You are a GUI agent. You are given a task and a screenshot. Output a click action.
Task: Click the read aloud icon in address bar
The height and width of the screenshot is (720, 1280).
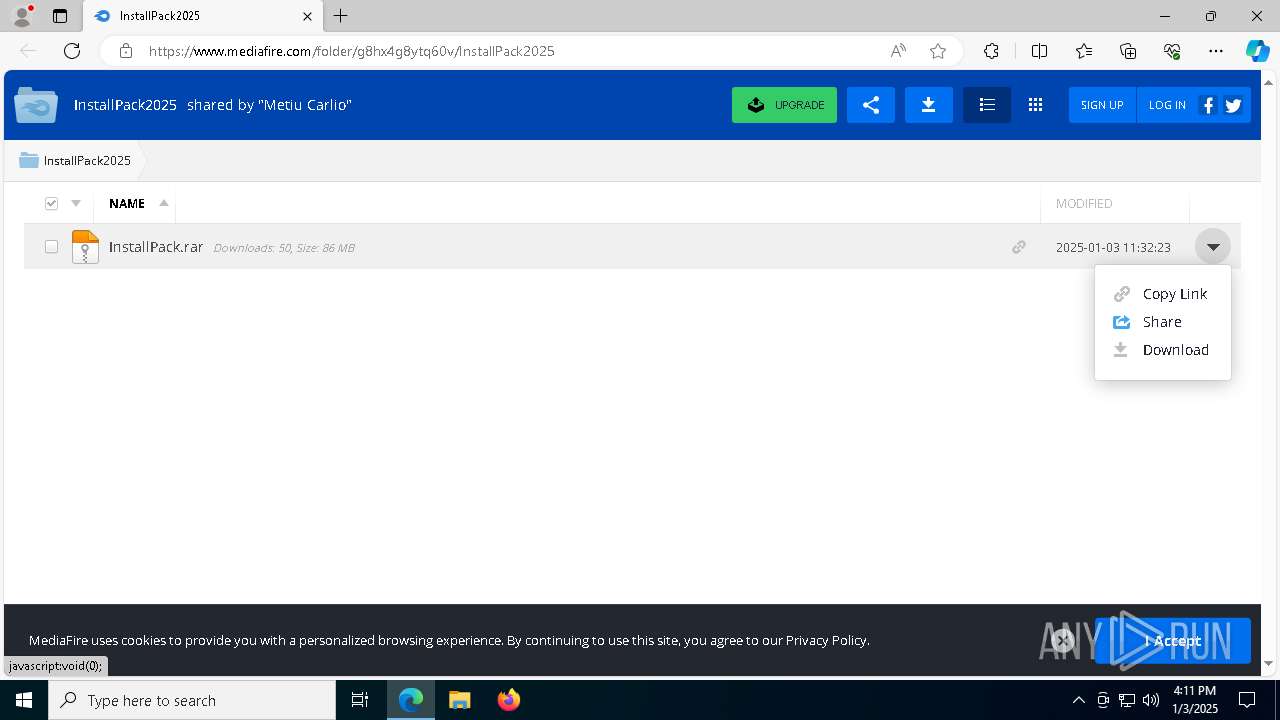tap(898, 51)
